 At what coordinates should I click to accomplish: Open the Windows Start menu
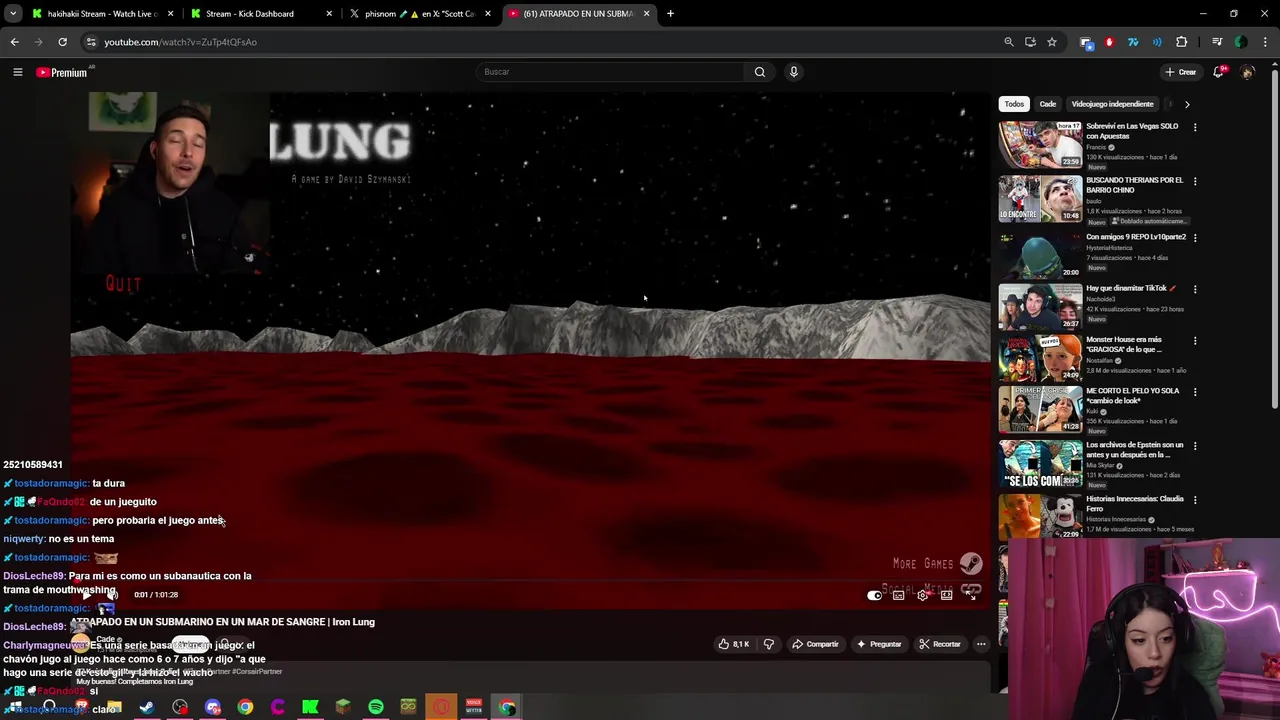pyautogui.click(x=15, y=708)
